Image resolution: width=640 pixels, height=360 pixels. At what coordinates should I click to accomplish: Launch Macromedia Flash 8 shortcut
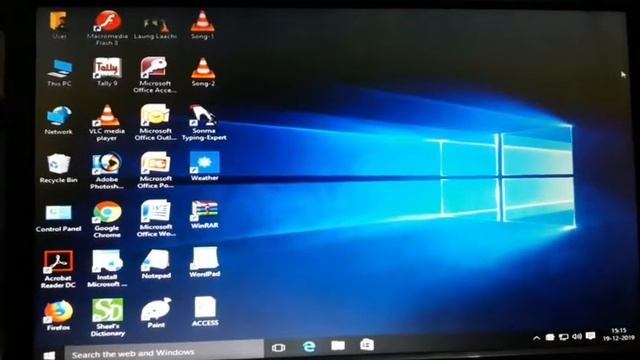coord(107,28)
